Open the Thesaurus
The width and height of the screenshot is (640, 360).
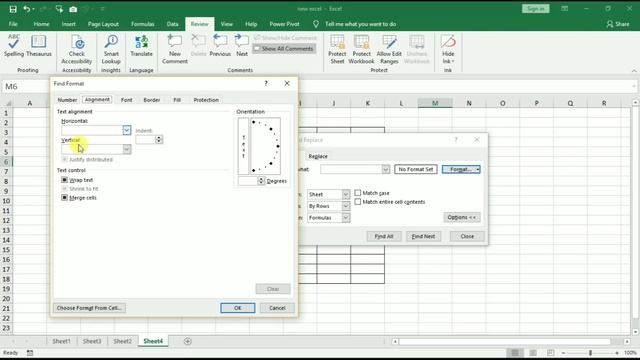point(39,46)
